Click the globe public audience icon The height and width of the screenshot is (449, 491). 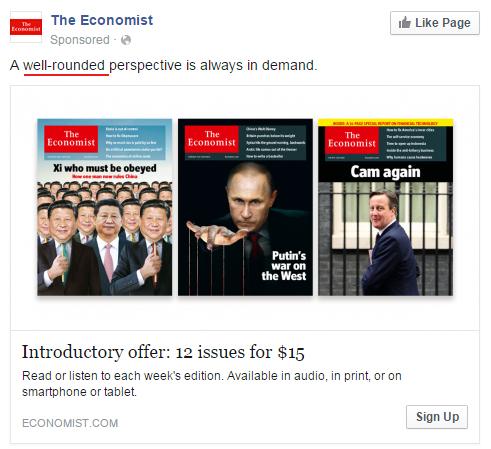[x=126, y=40]
